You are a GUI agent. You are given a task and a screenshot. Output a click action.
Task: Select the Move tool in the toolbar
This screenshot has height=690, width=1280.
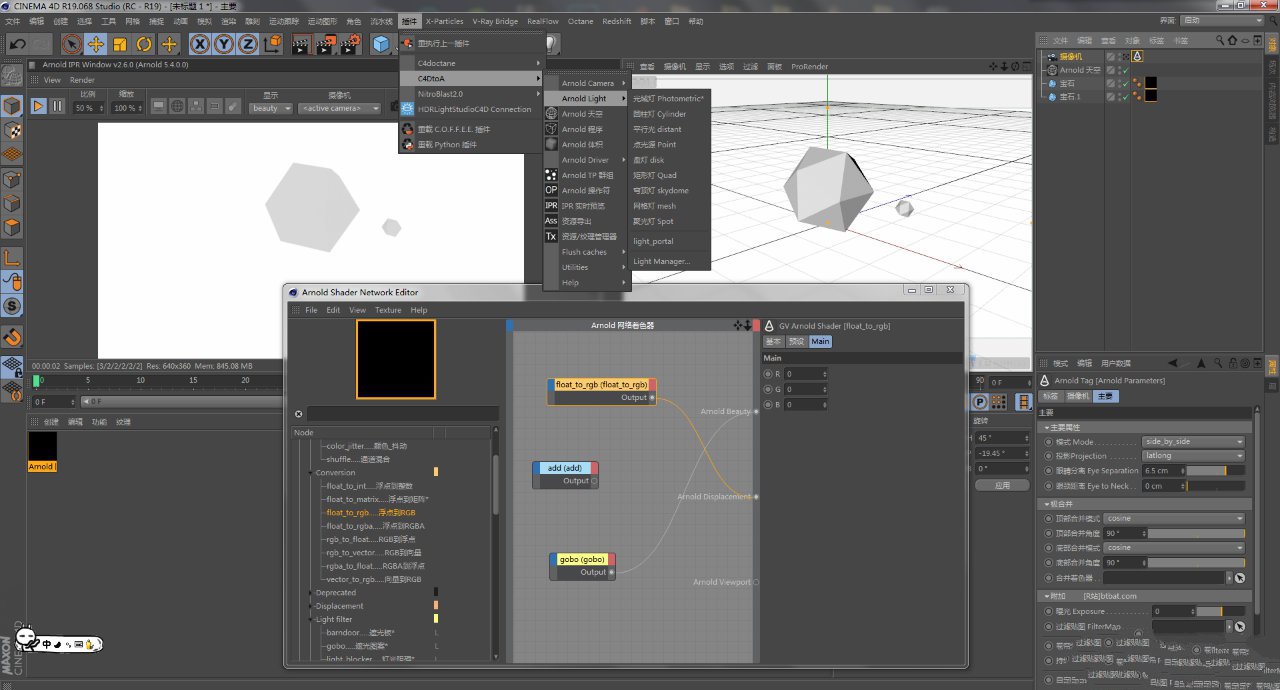(96, 44)
